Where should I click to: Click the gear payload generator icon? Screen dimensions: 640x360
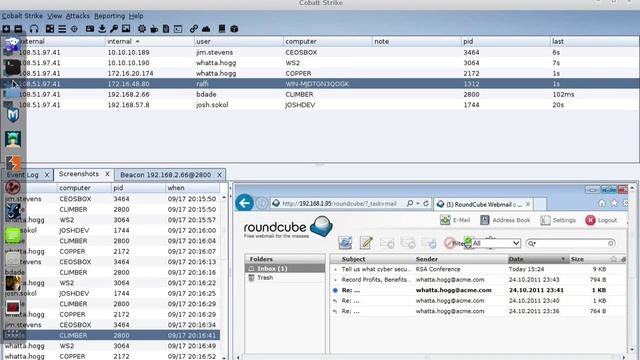[142, 29]
